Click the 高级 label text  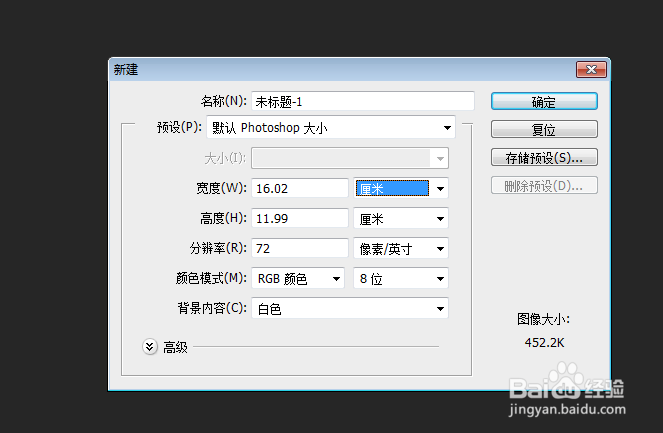click(175, 347)
